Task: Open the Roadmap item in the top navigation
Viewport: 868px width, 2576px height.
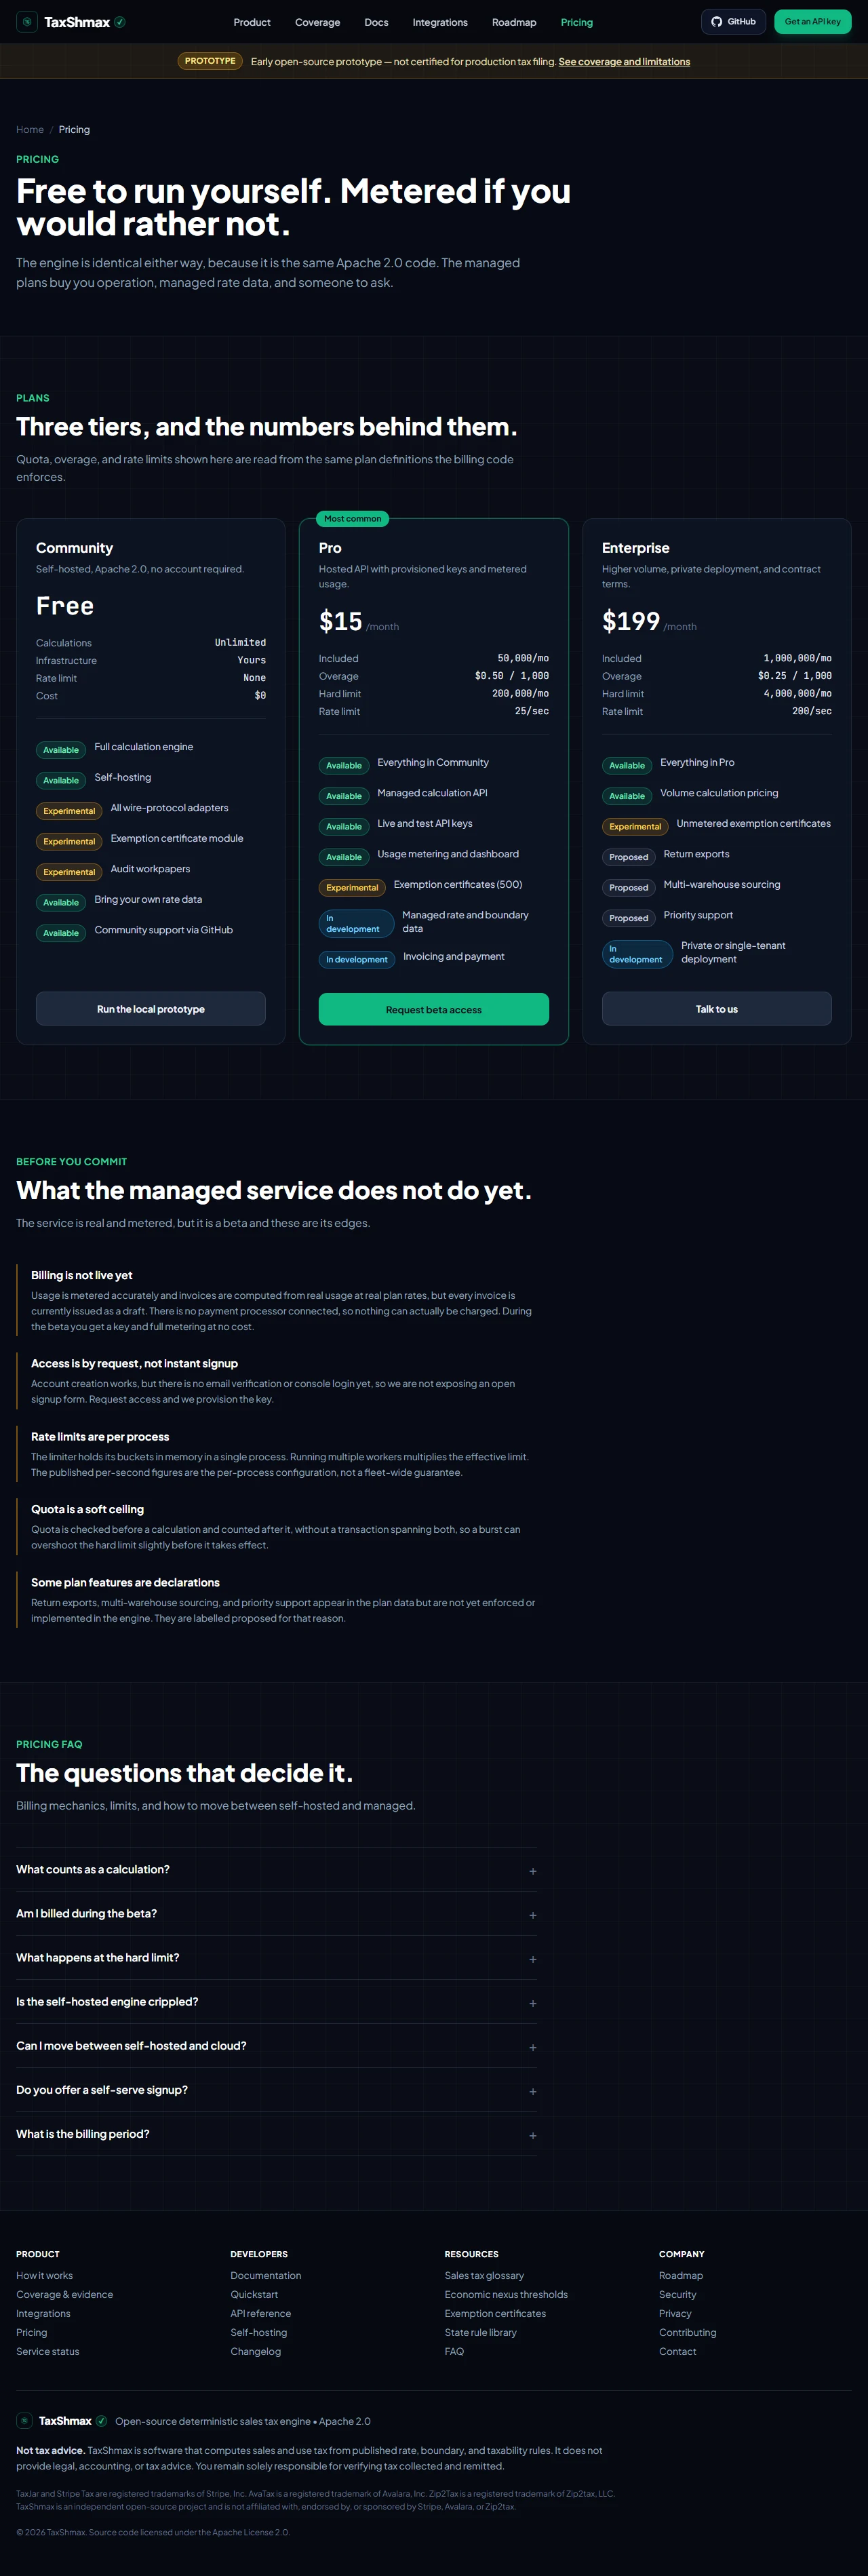Action: [x=514, y=22]
